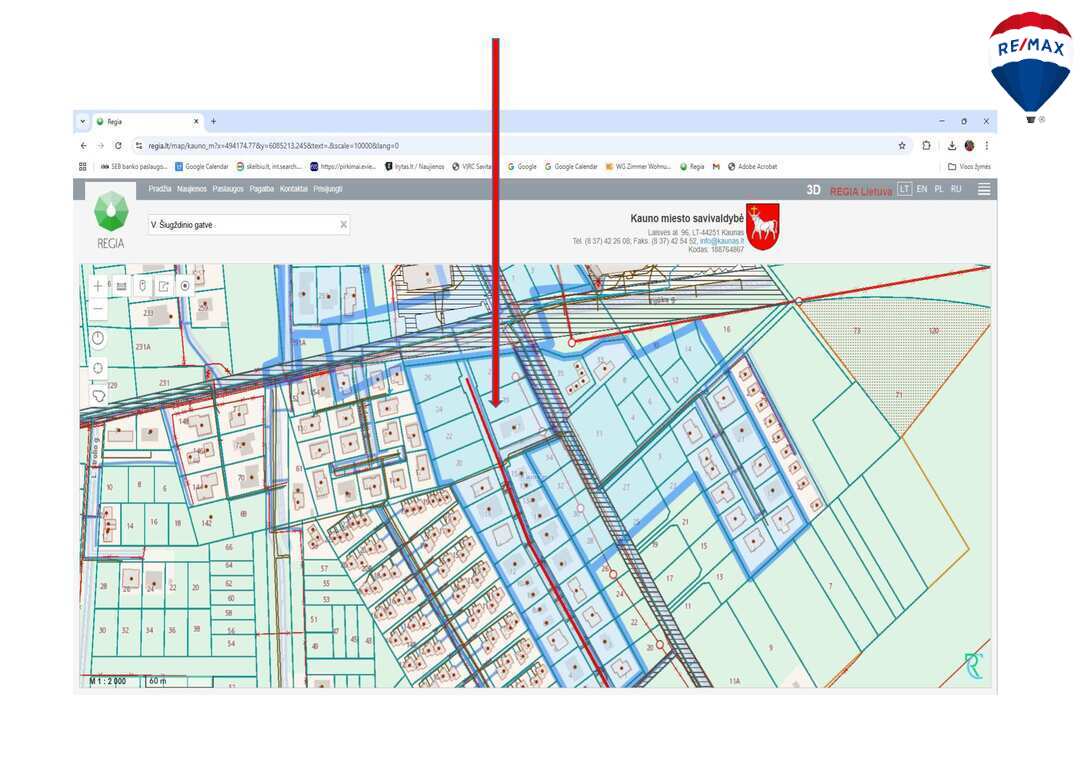
Task: Switch map to 3D view
Action: click(x=813, y=190)
